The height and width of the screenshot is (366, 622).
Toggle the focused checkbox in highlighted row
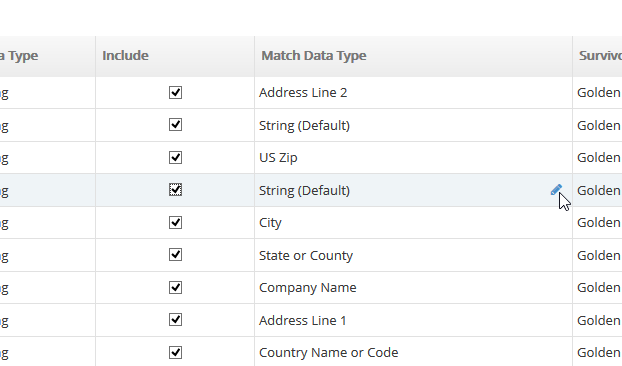point(175,190)
